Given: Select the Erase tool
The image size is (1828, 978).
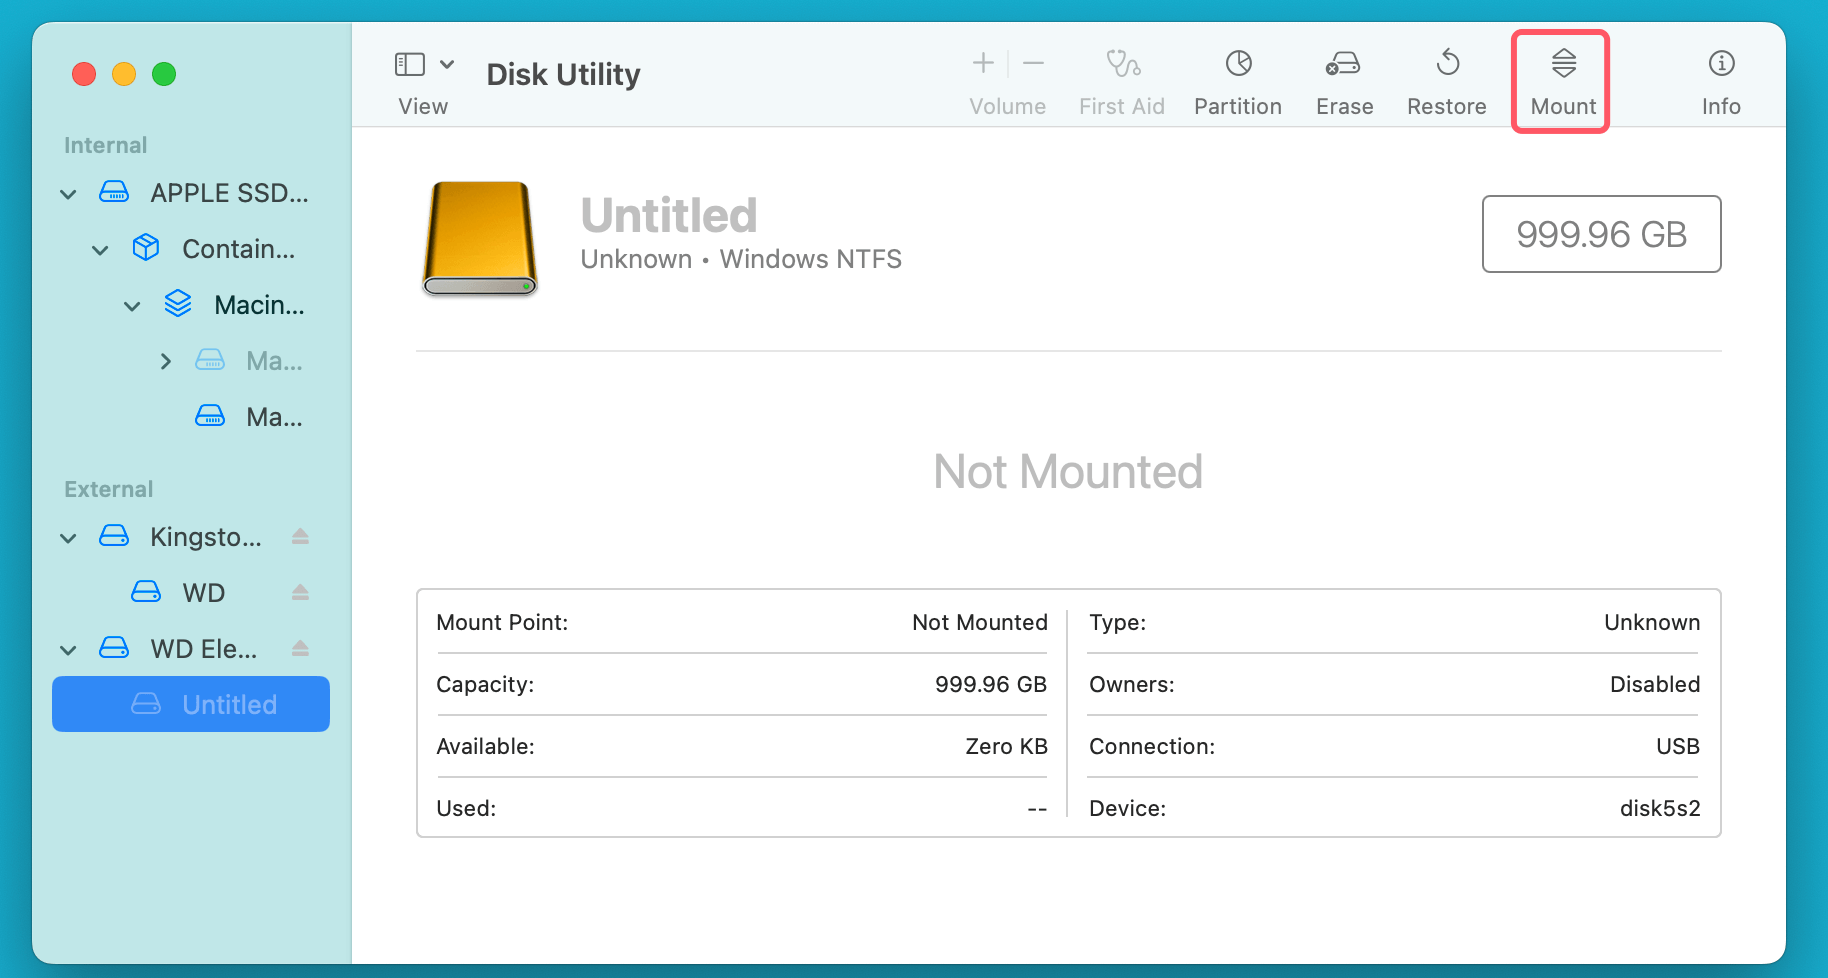Looking at the screenshot, I should click(x=1344, y=80).
